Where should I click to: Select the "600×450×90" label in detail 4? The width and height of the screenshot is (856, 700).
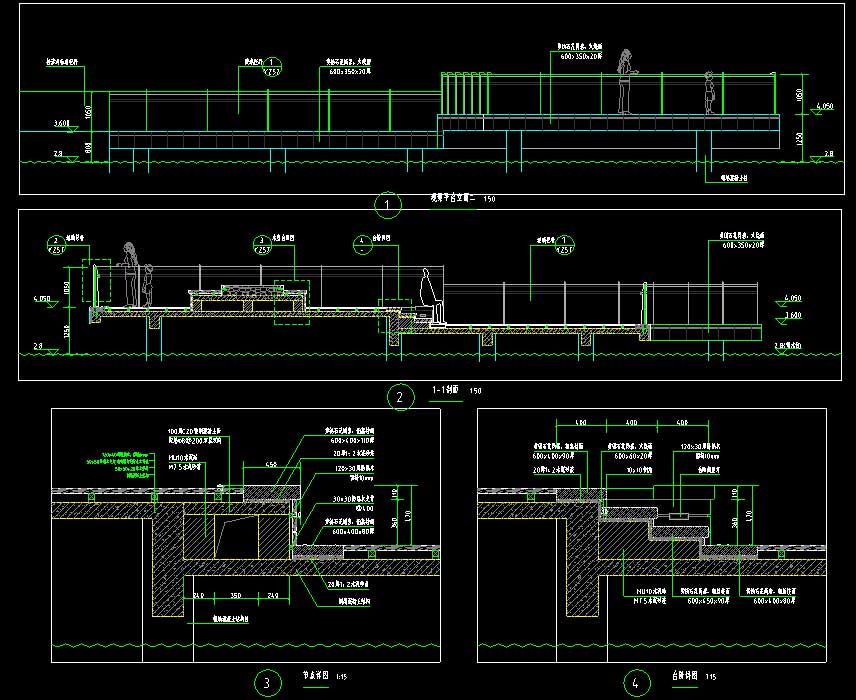click(709, 601)
